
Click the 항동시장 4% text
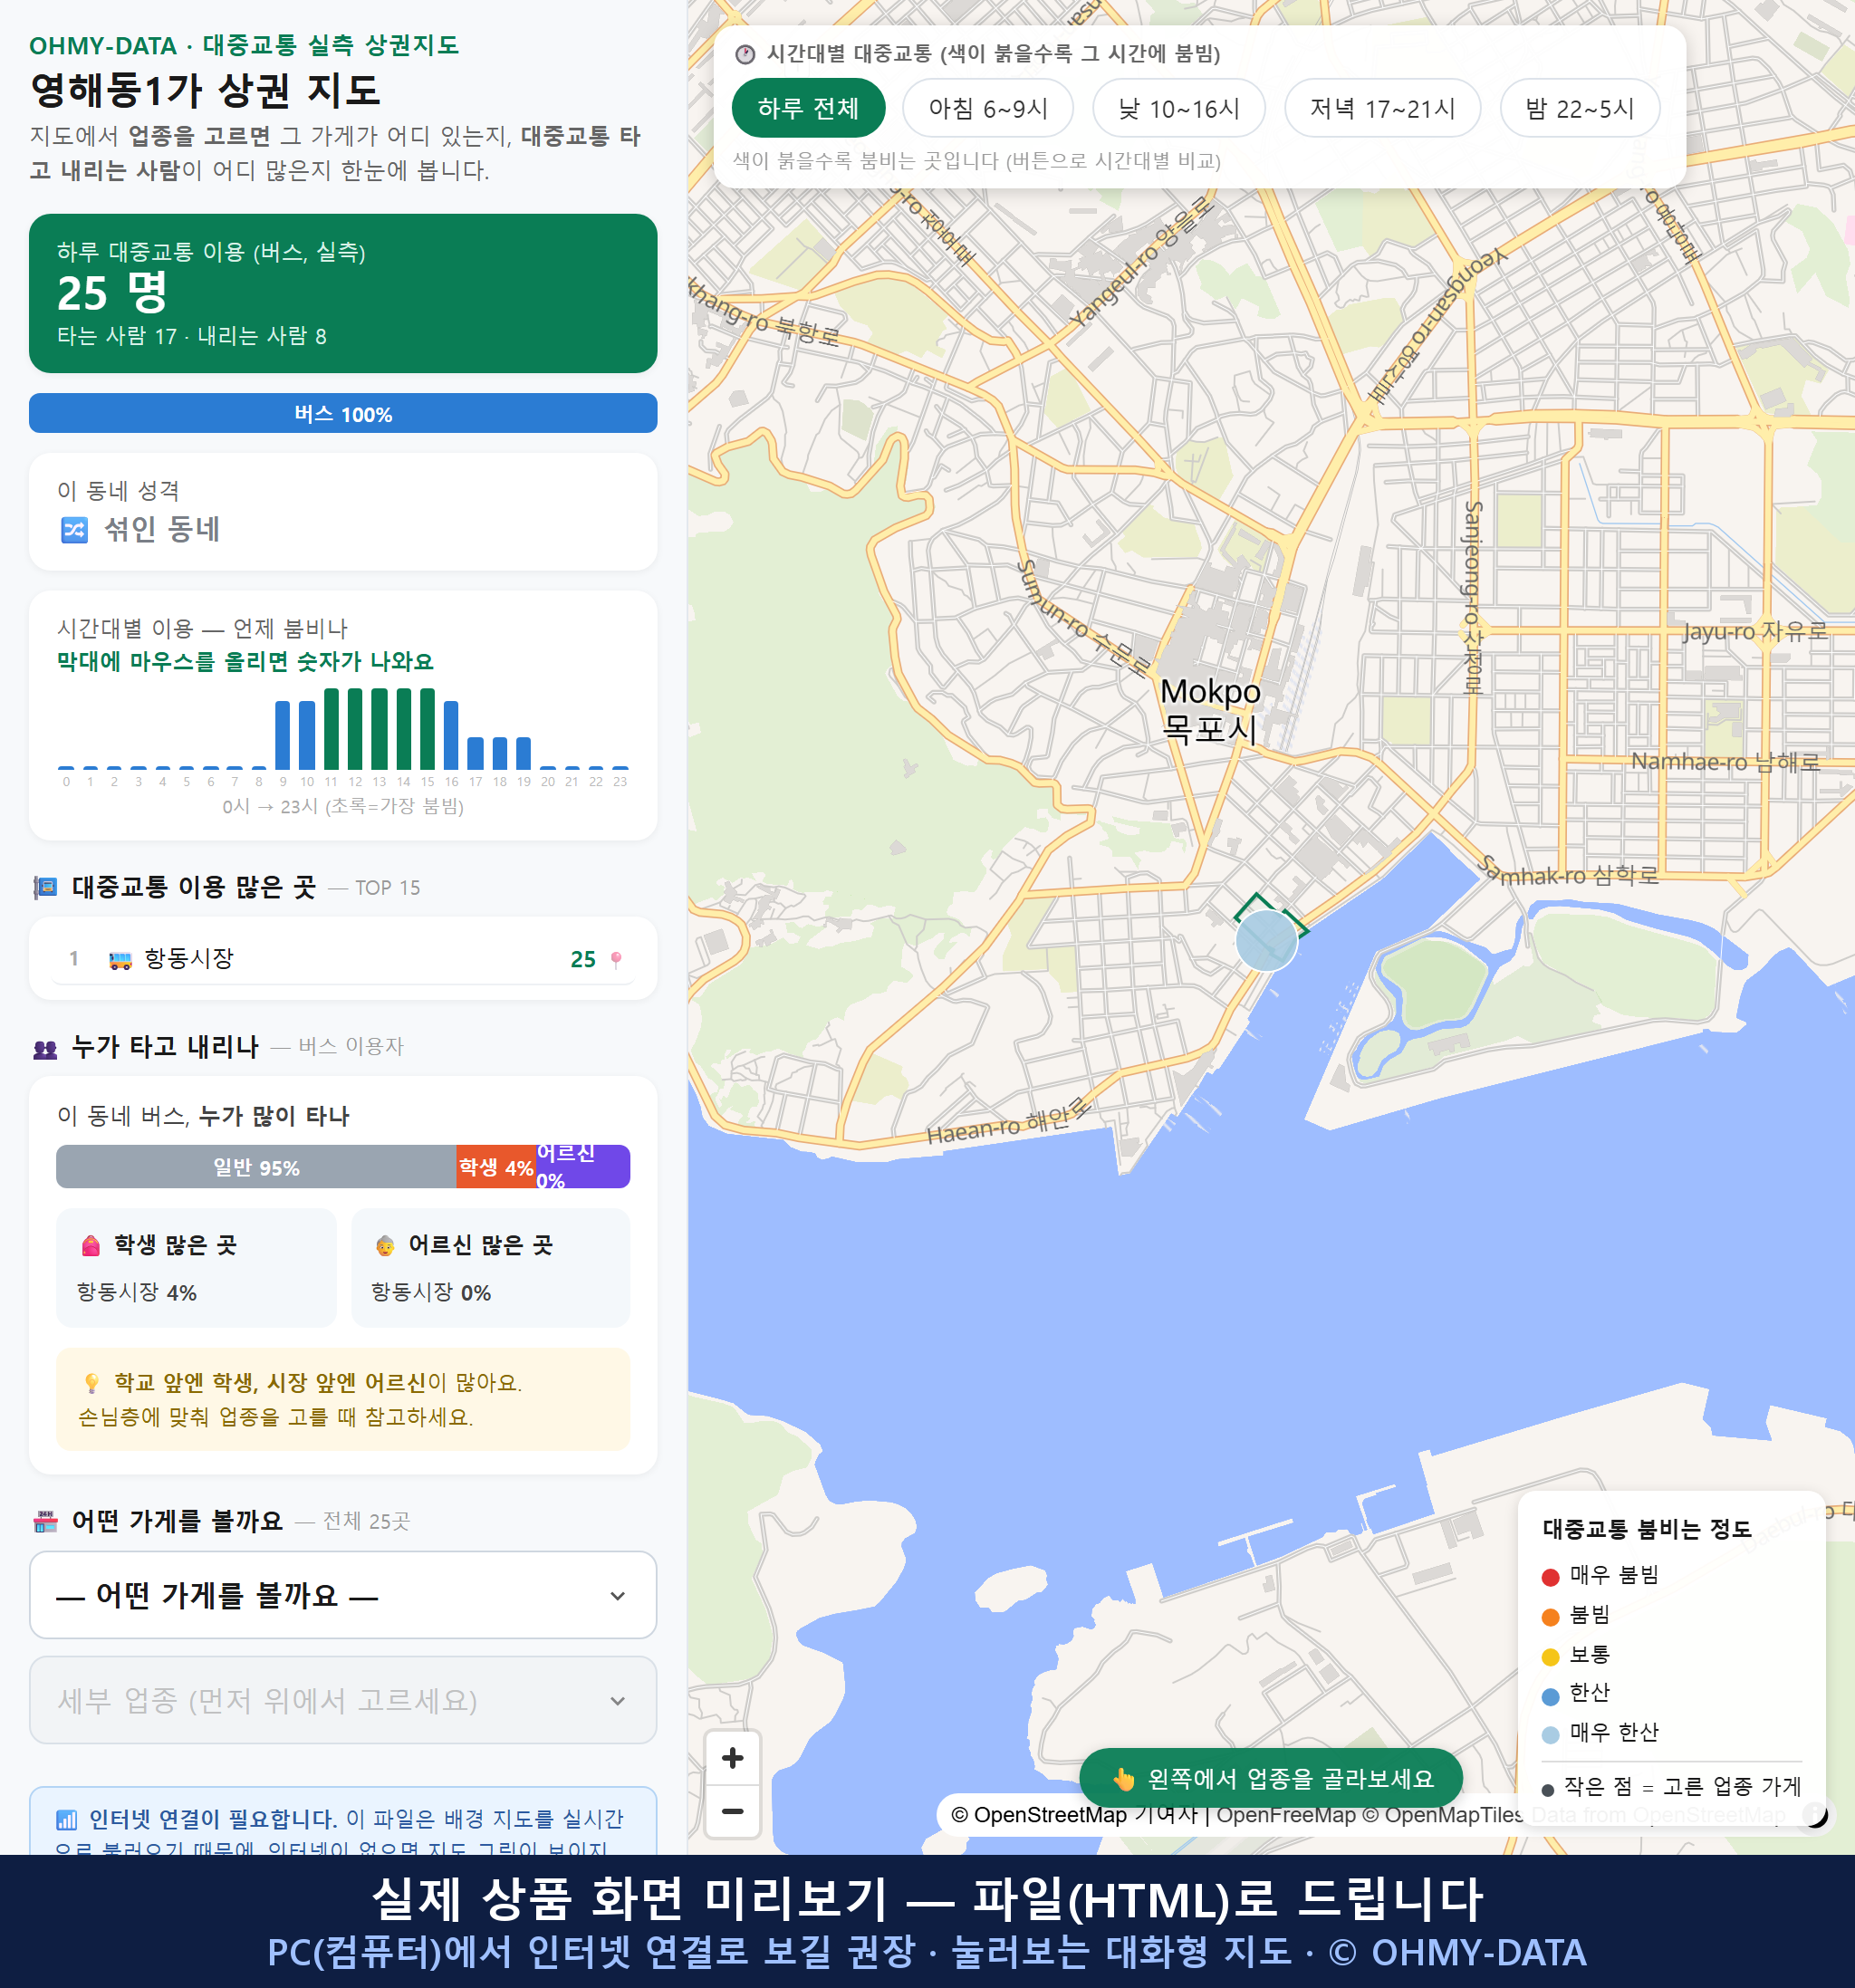(x=137, y=1292)
